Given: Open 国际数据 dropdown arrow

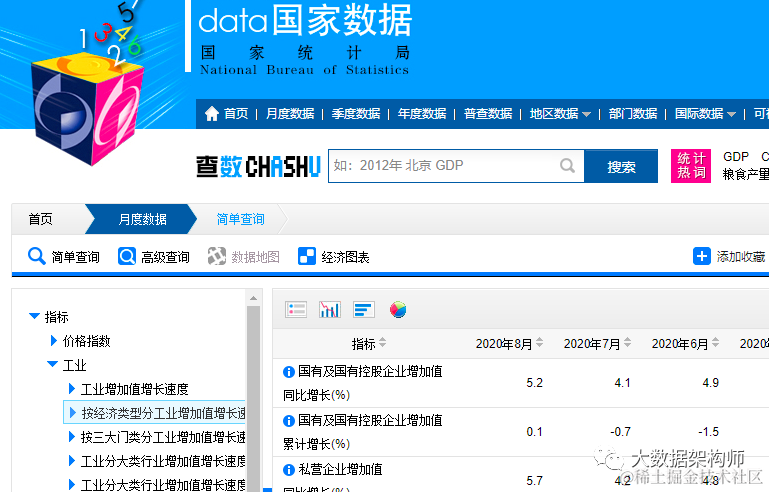Looking at the screenshot, I should coord(731,114).
